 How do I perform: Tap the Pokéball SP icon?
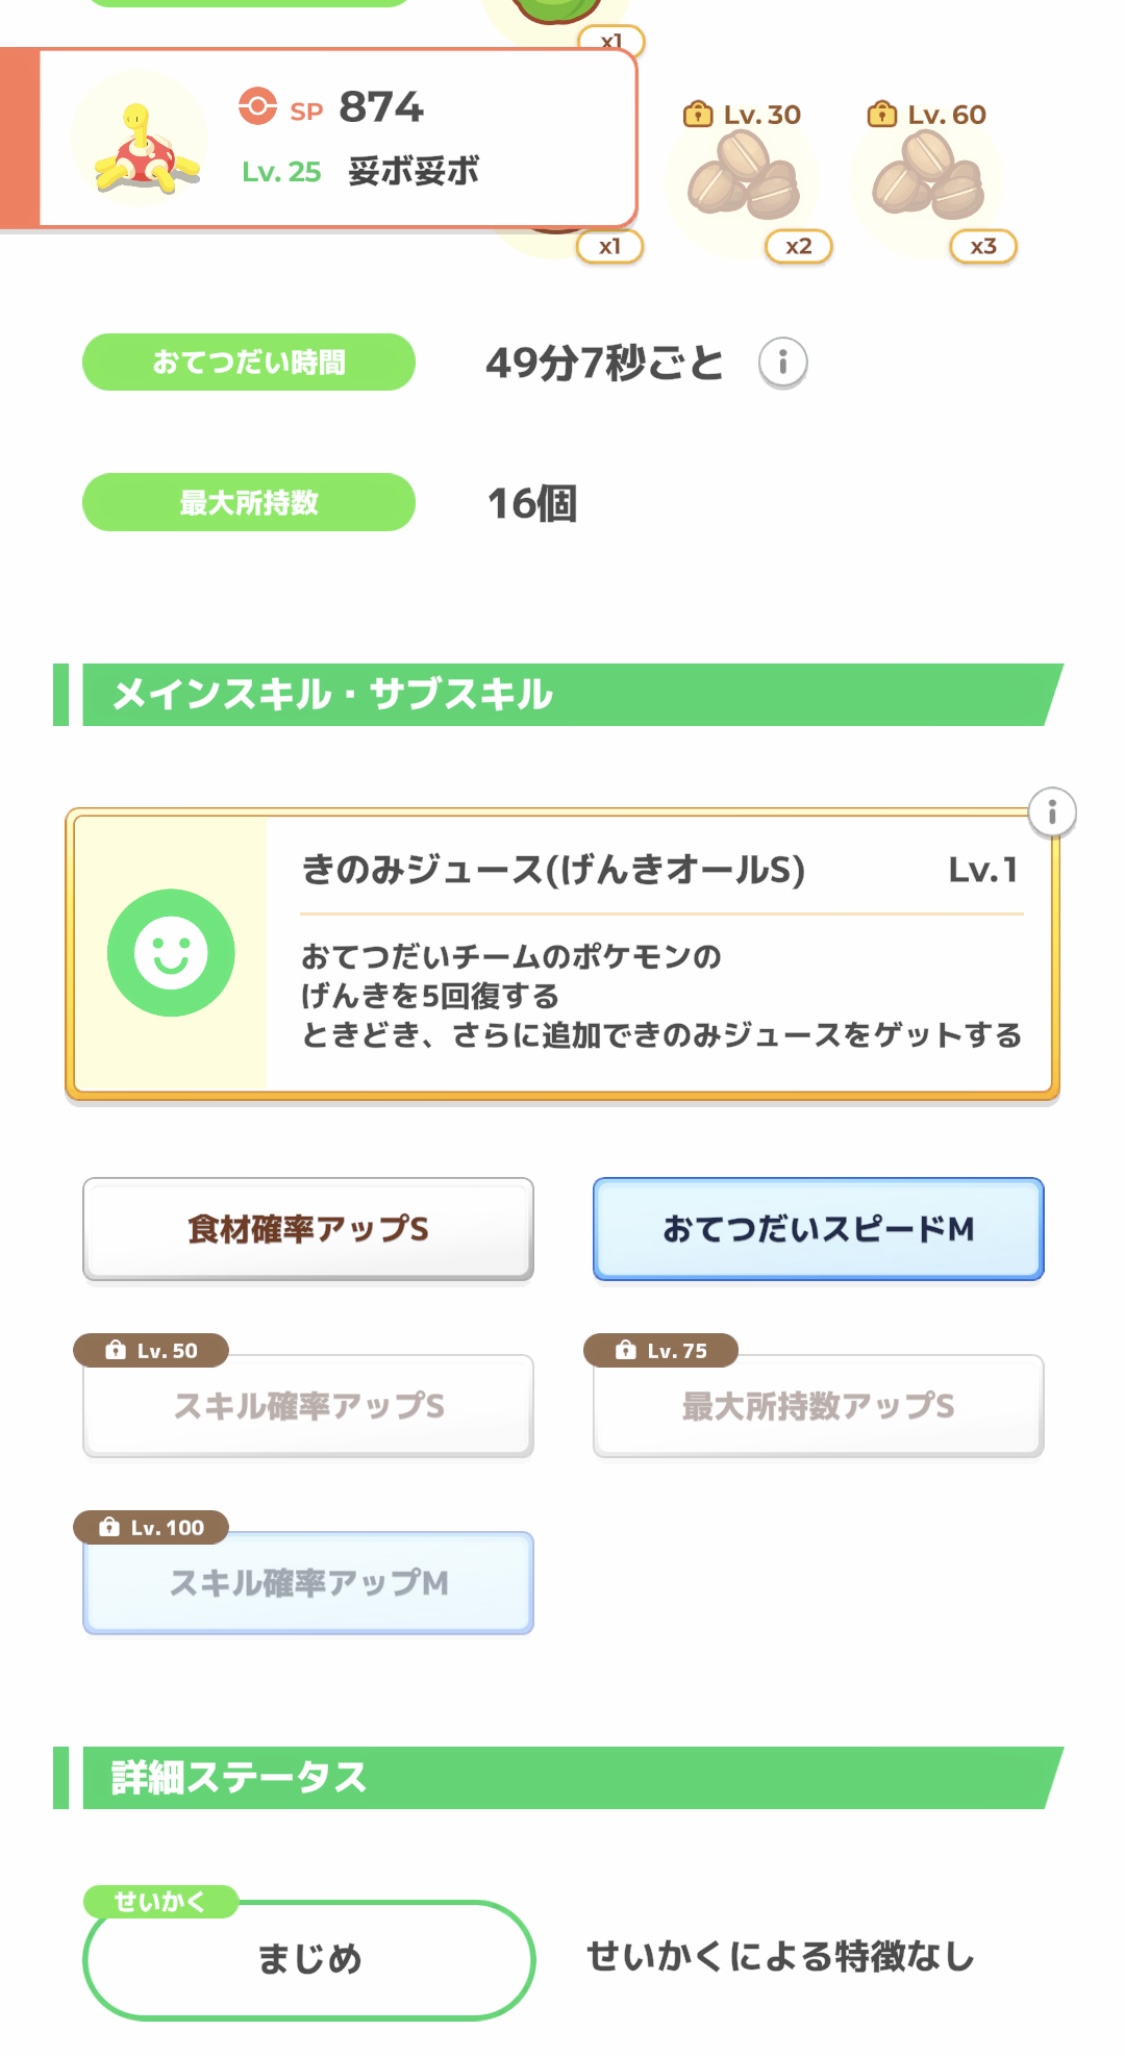pyautogui.click(x=257, y=106)
